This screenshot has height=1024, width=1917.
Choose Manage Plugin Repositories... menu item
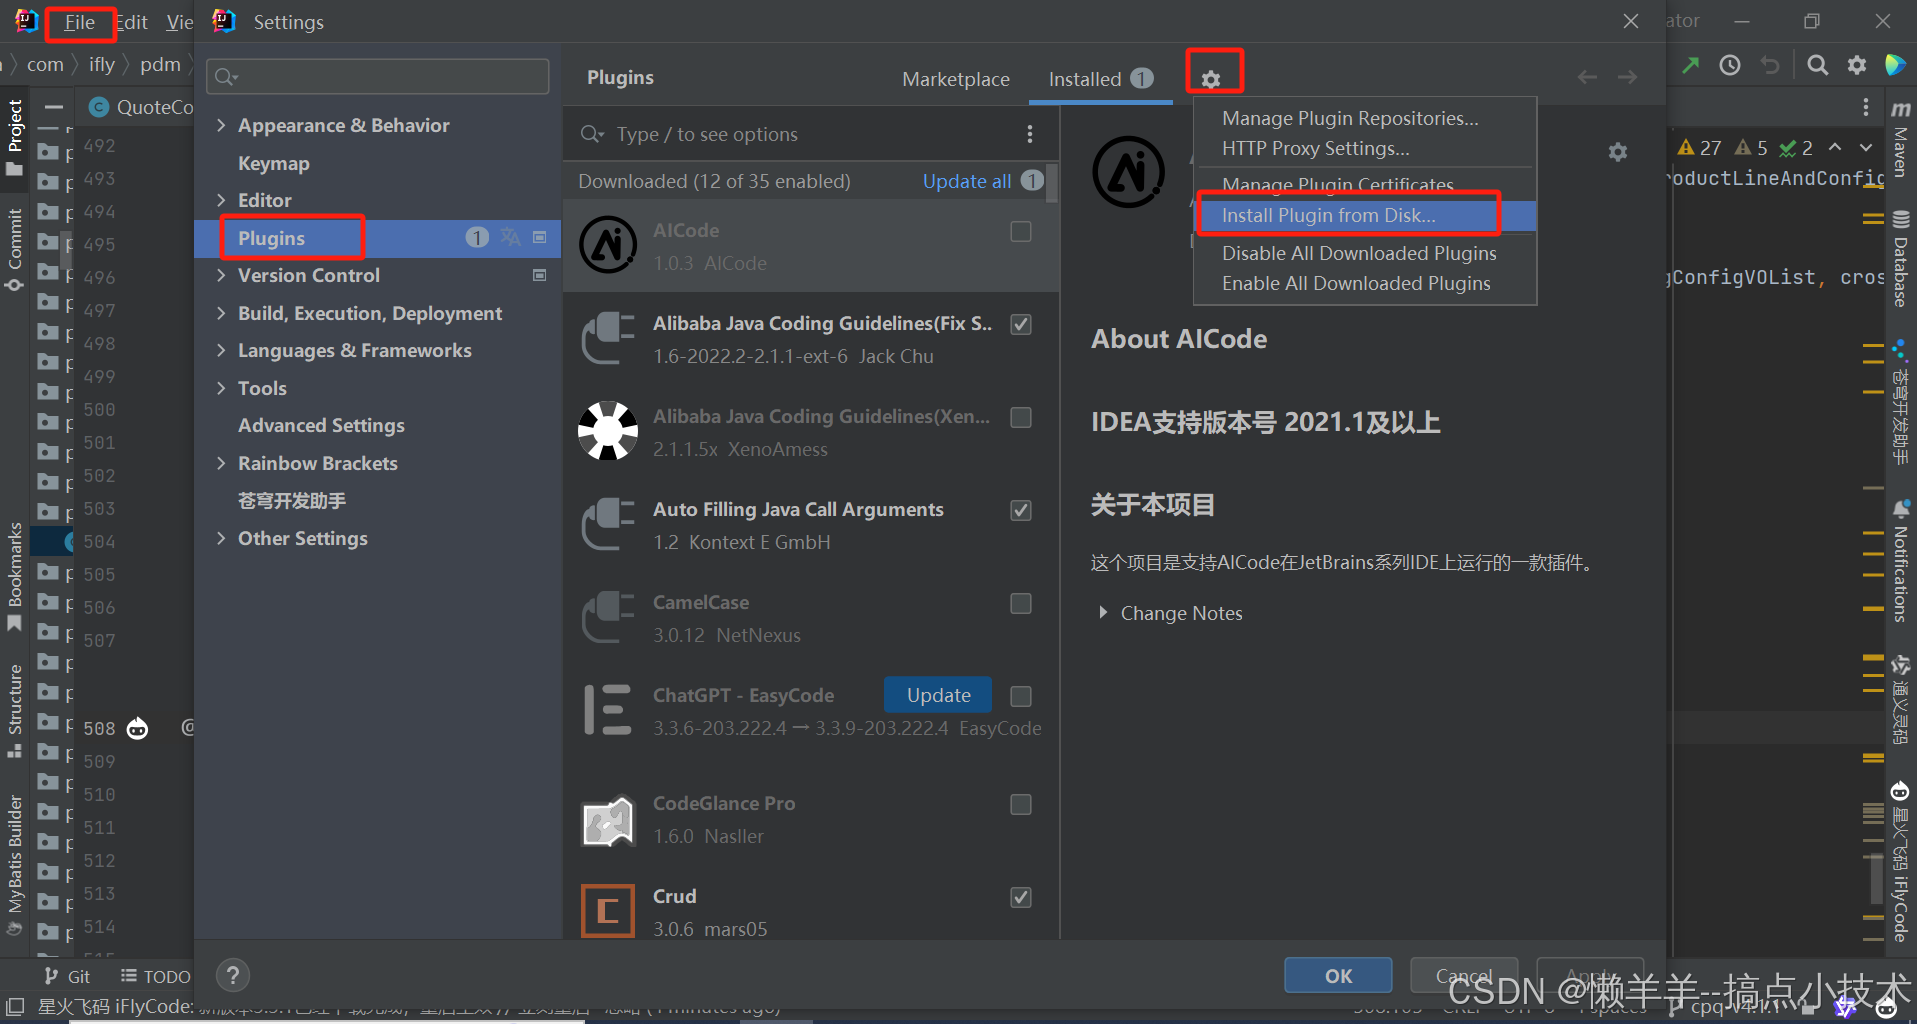tap(1350, 118)
